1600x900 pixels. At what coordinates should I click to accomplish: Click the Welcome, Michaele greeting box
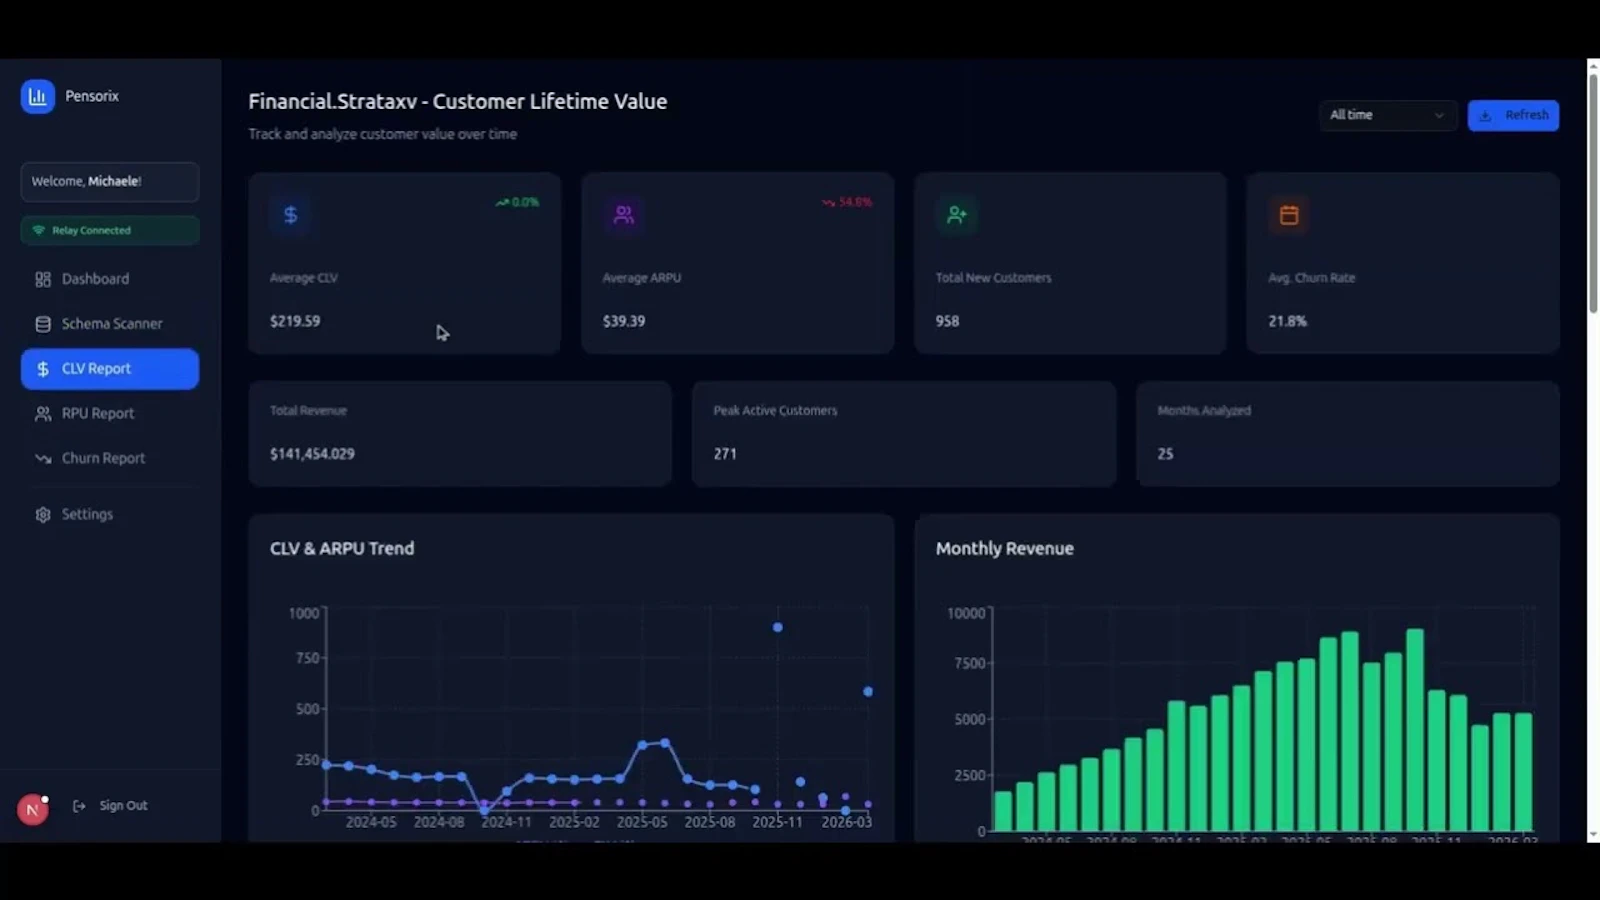coord(109,181)
